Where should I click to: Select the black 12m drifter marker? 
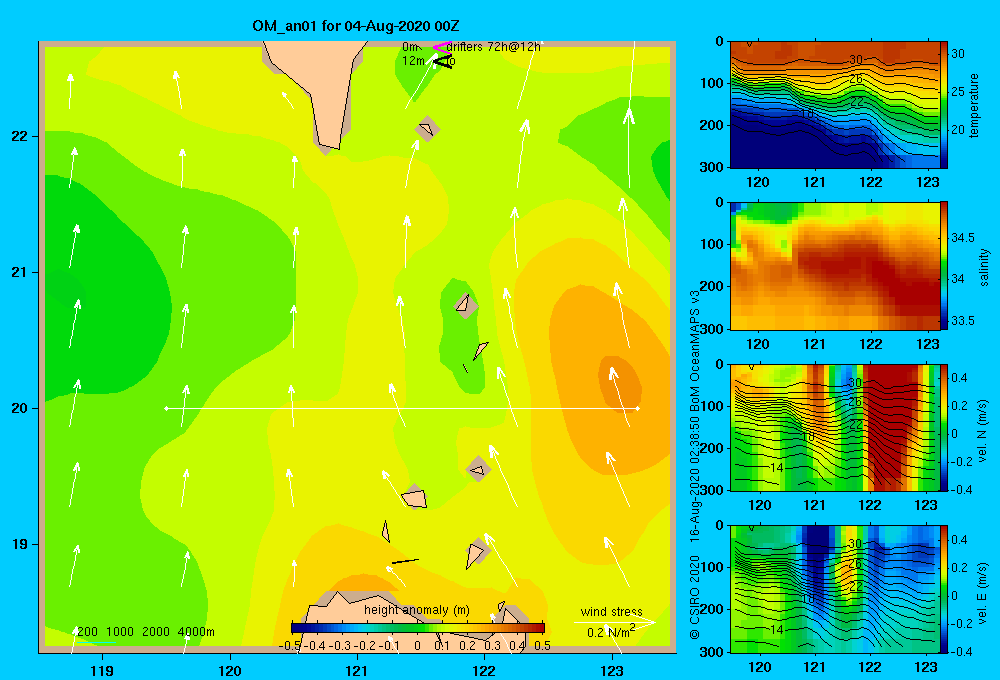point(443,62)
